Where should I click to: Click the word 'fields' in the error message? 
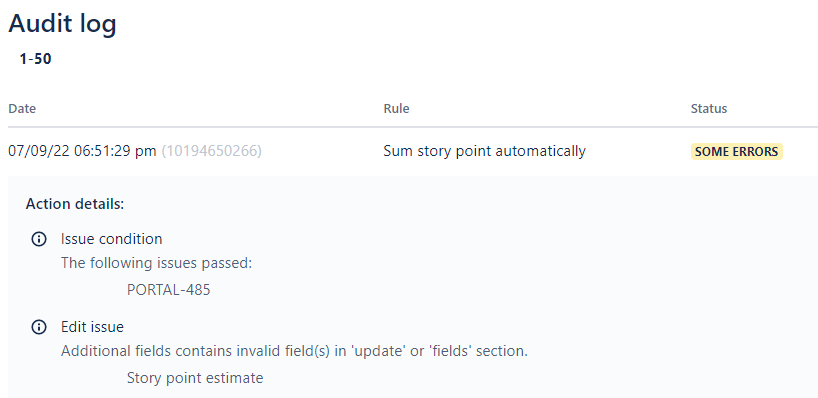pyautogui.click(x=451, y=351)
